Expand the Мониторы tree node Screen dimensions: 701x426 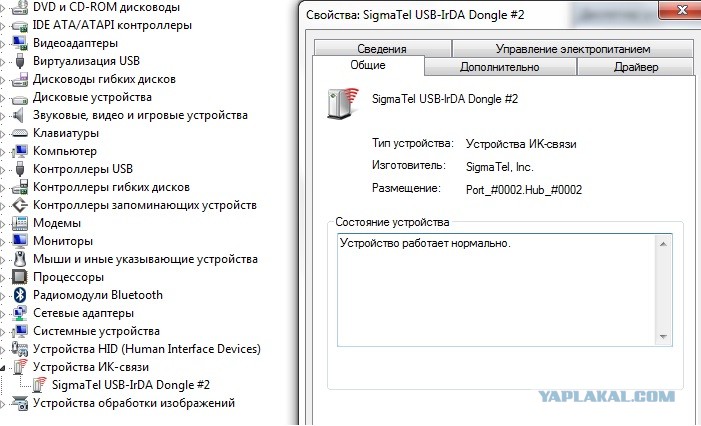3,242
